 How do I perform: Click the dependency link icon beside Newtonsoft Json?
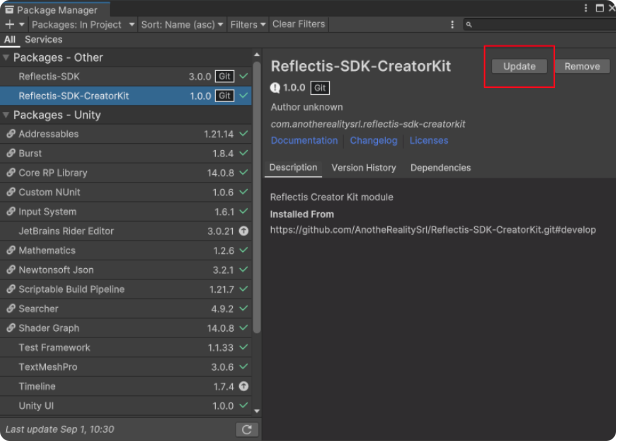(x=11, y=269)
